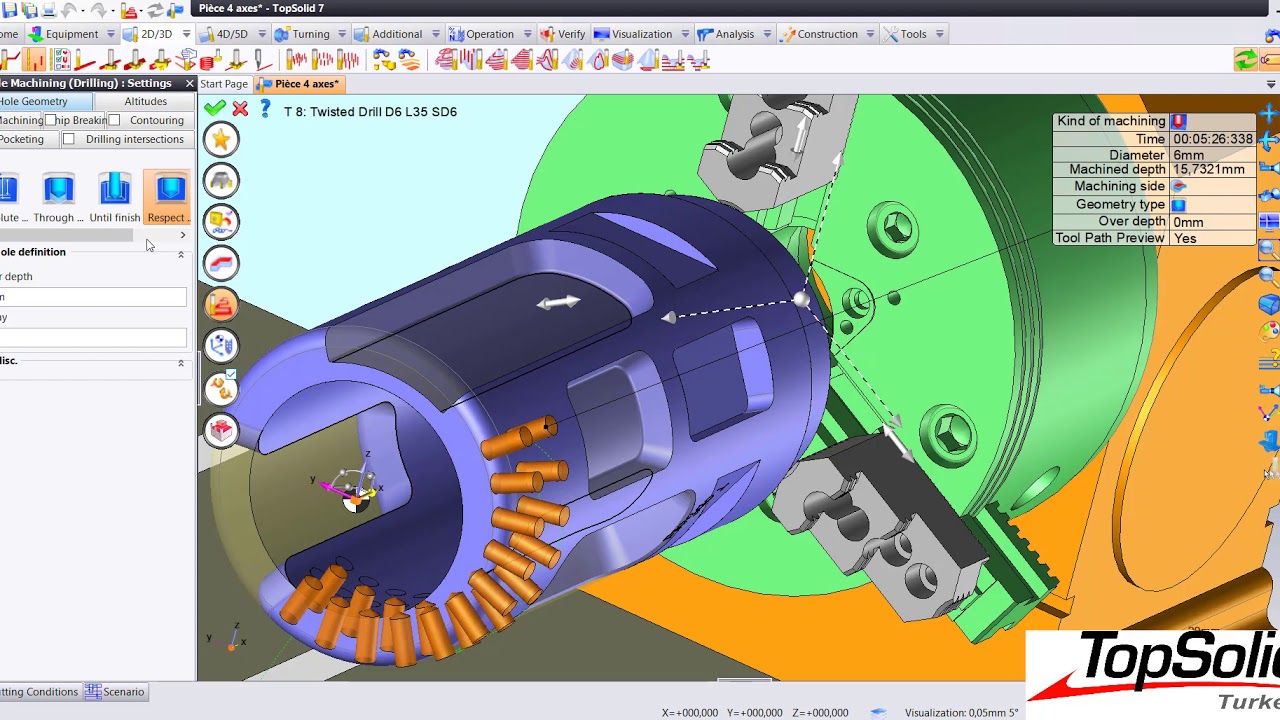Switch to the Pièce 4 axes document tab
This screenshot has width=1280, height=720.
(x=299, y=84)
